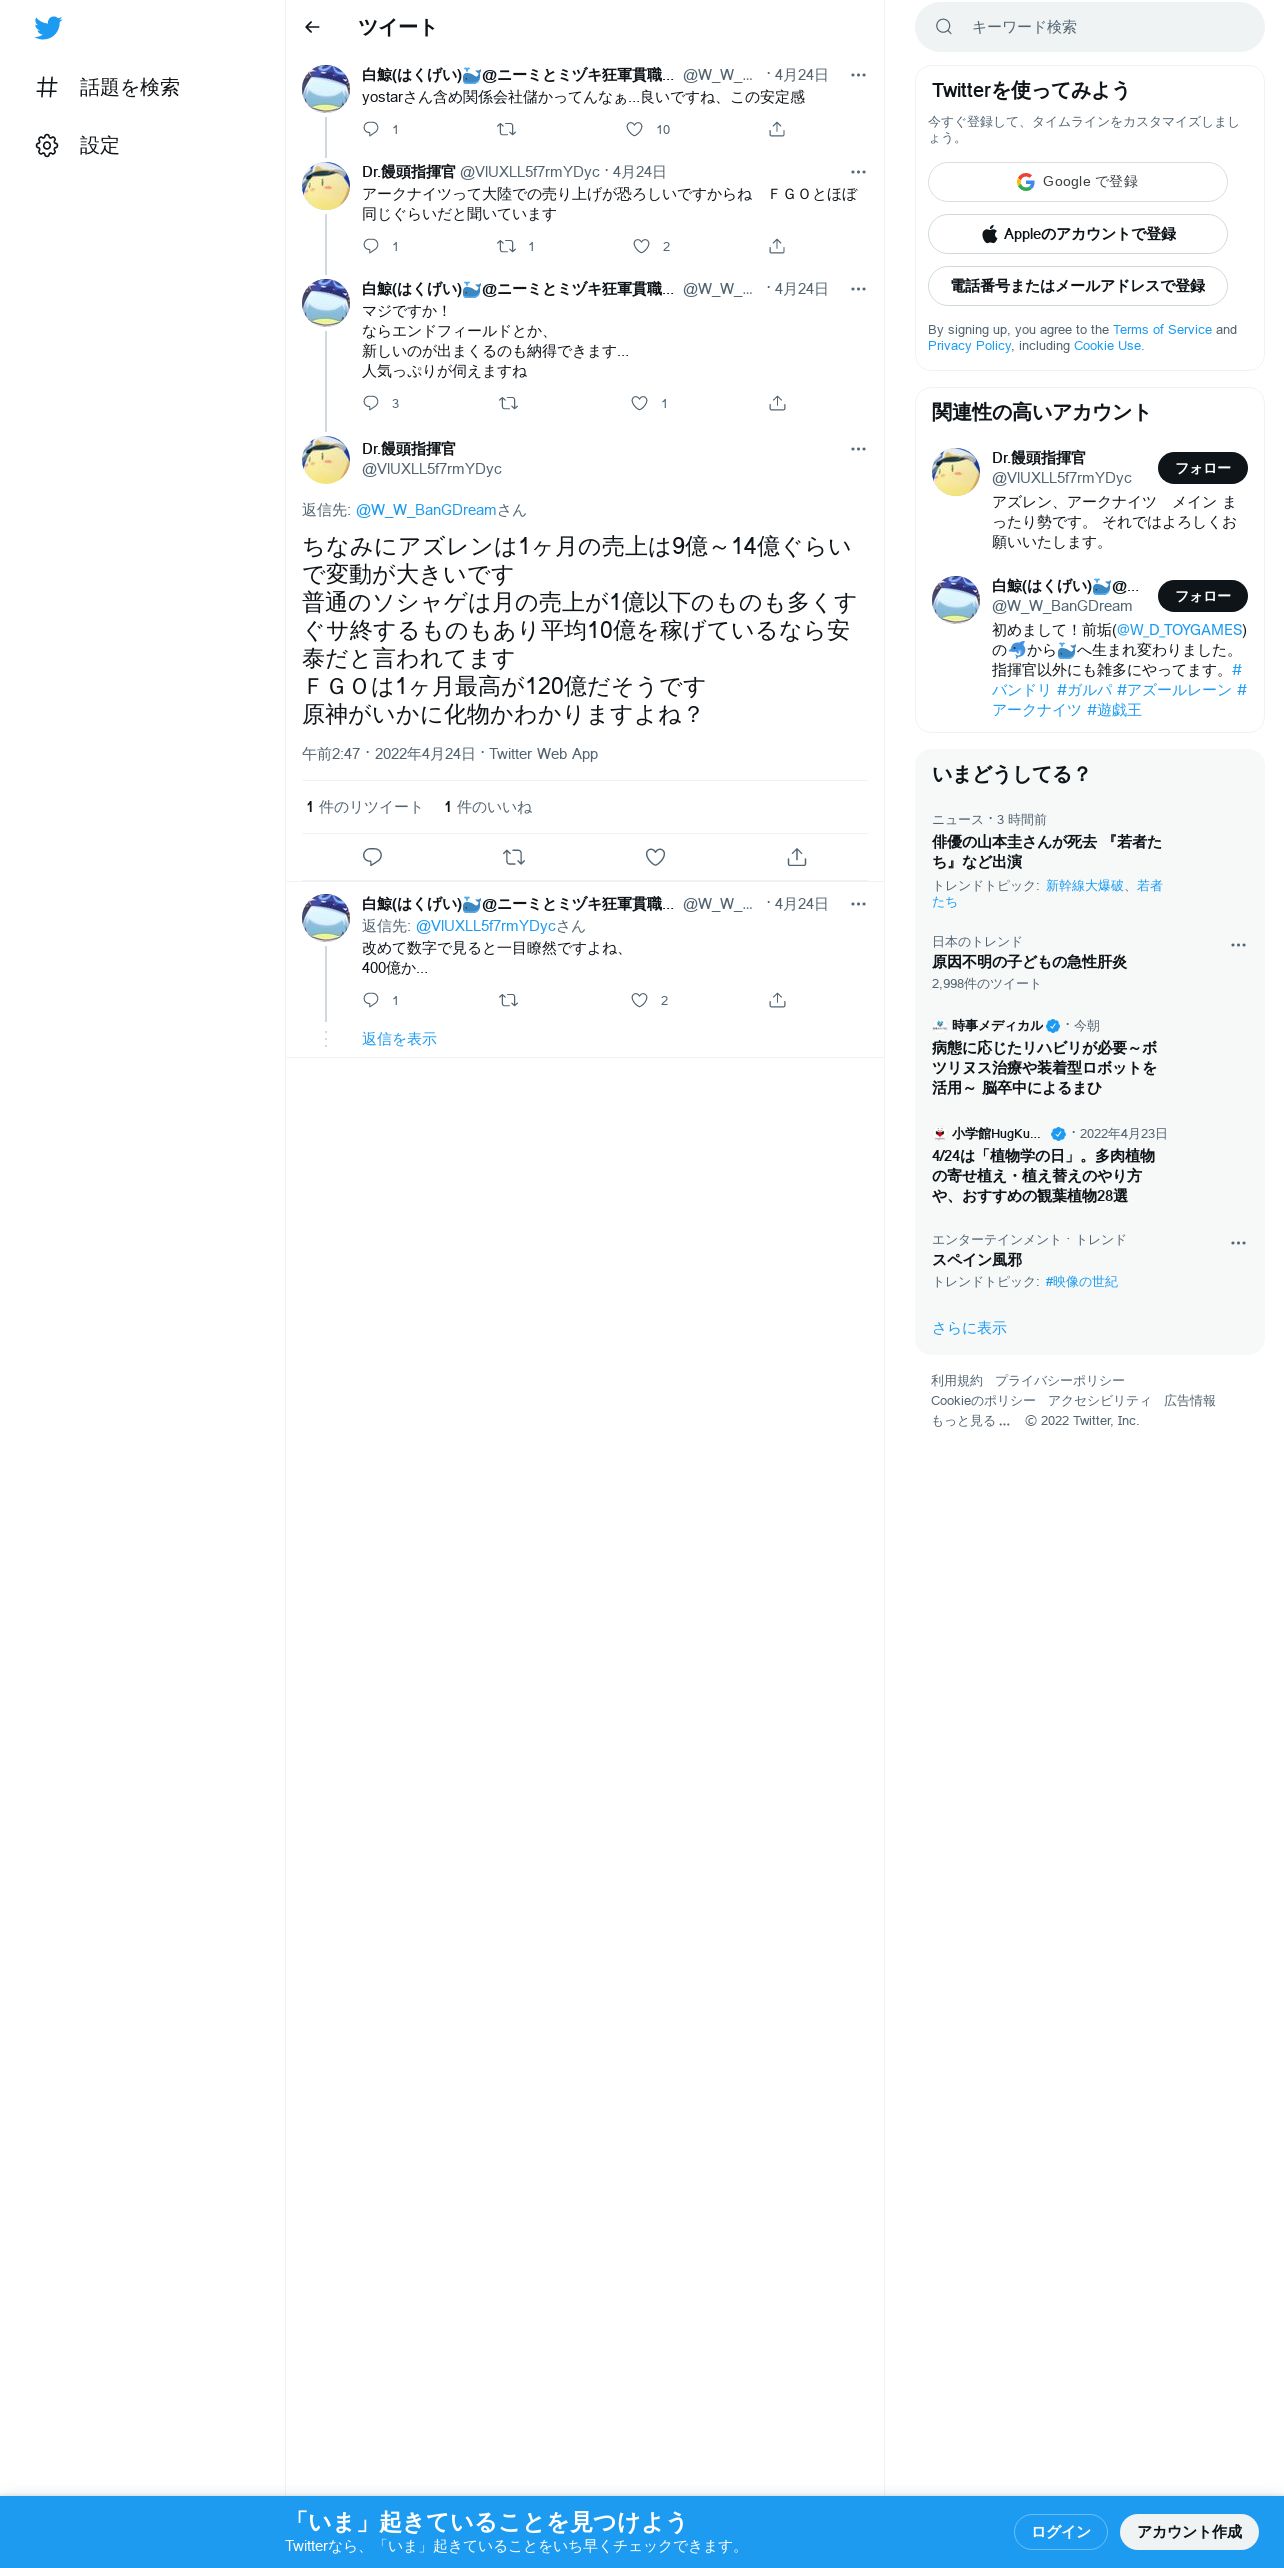
Task: Share the yostarさん含め関係会社 tweet
Action: pos(777,129)
